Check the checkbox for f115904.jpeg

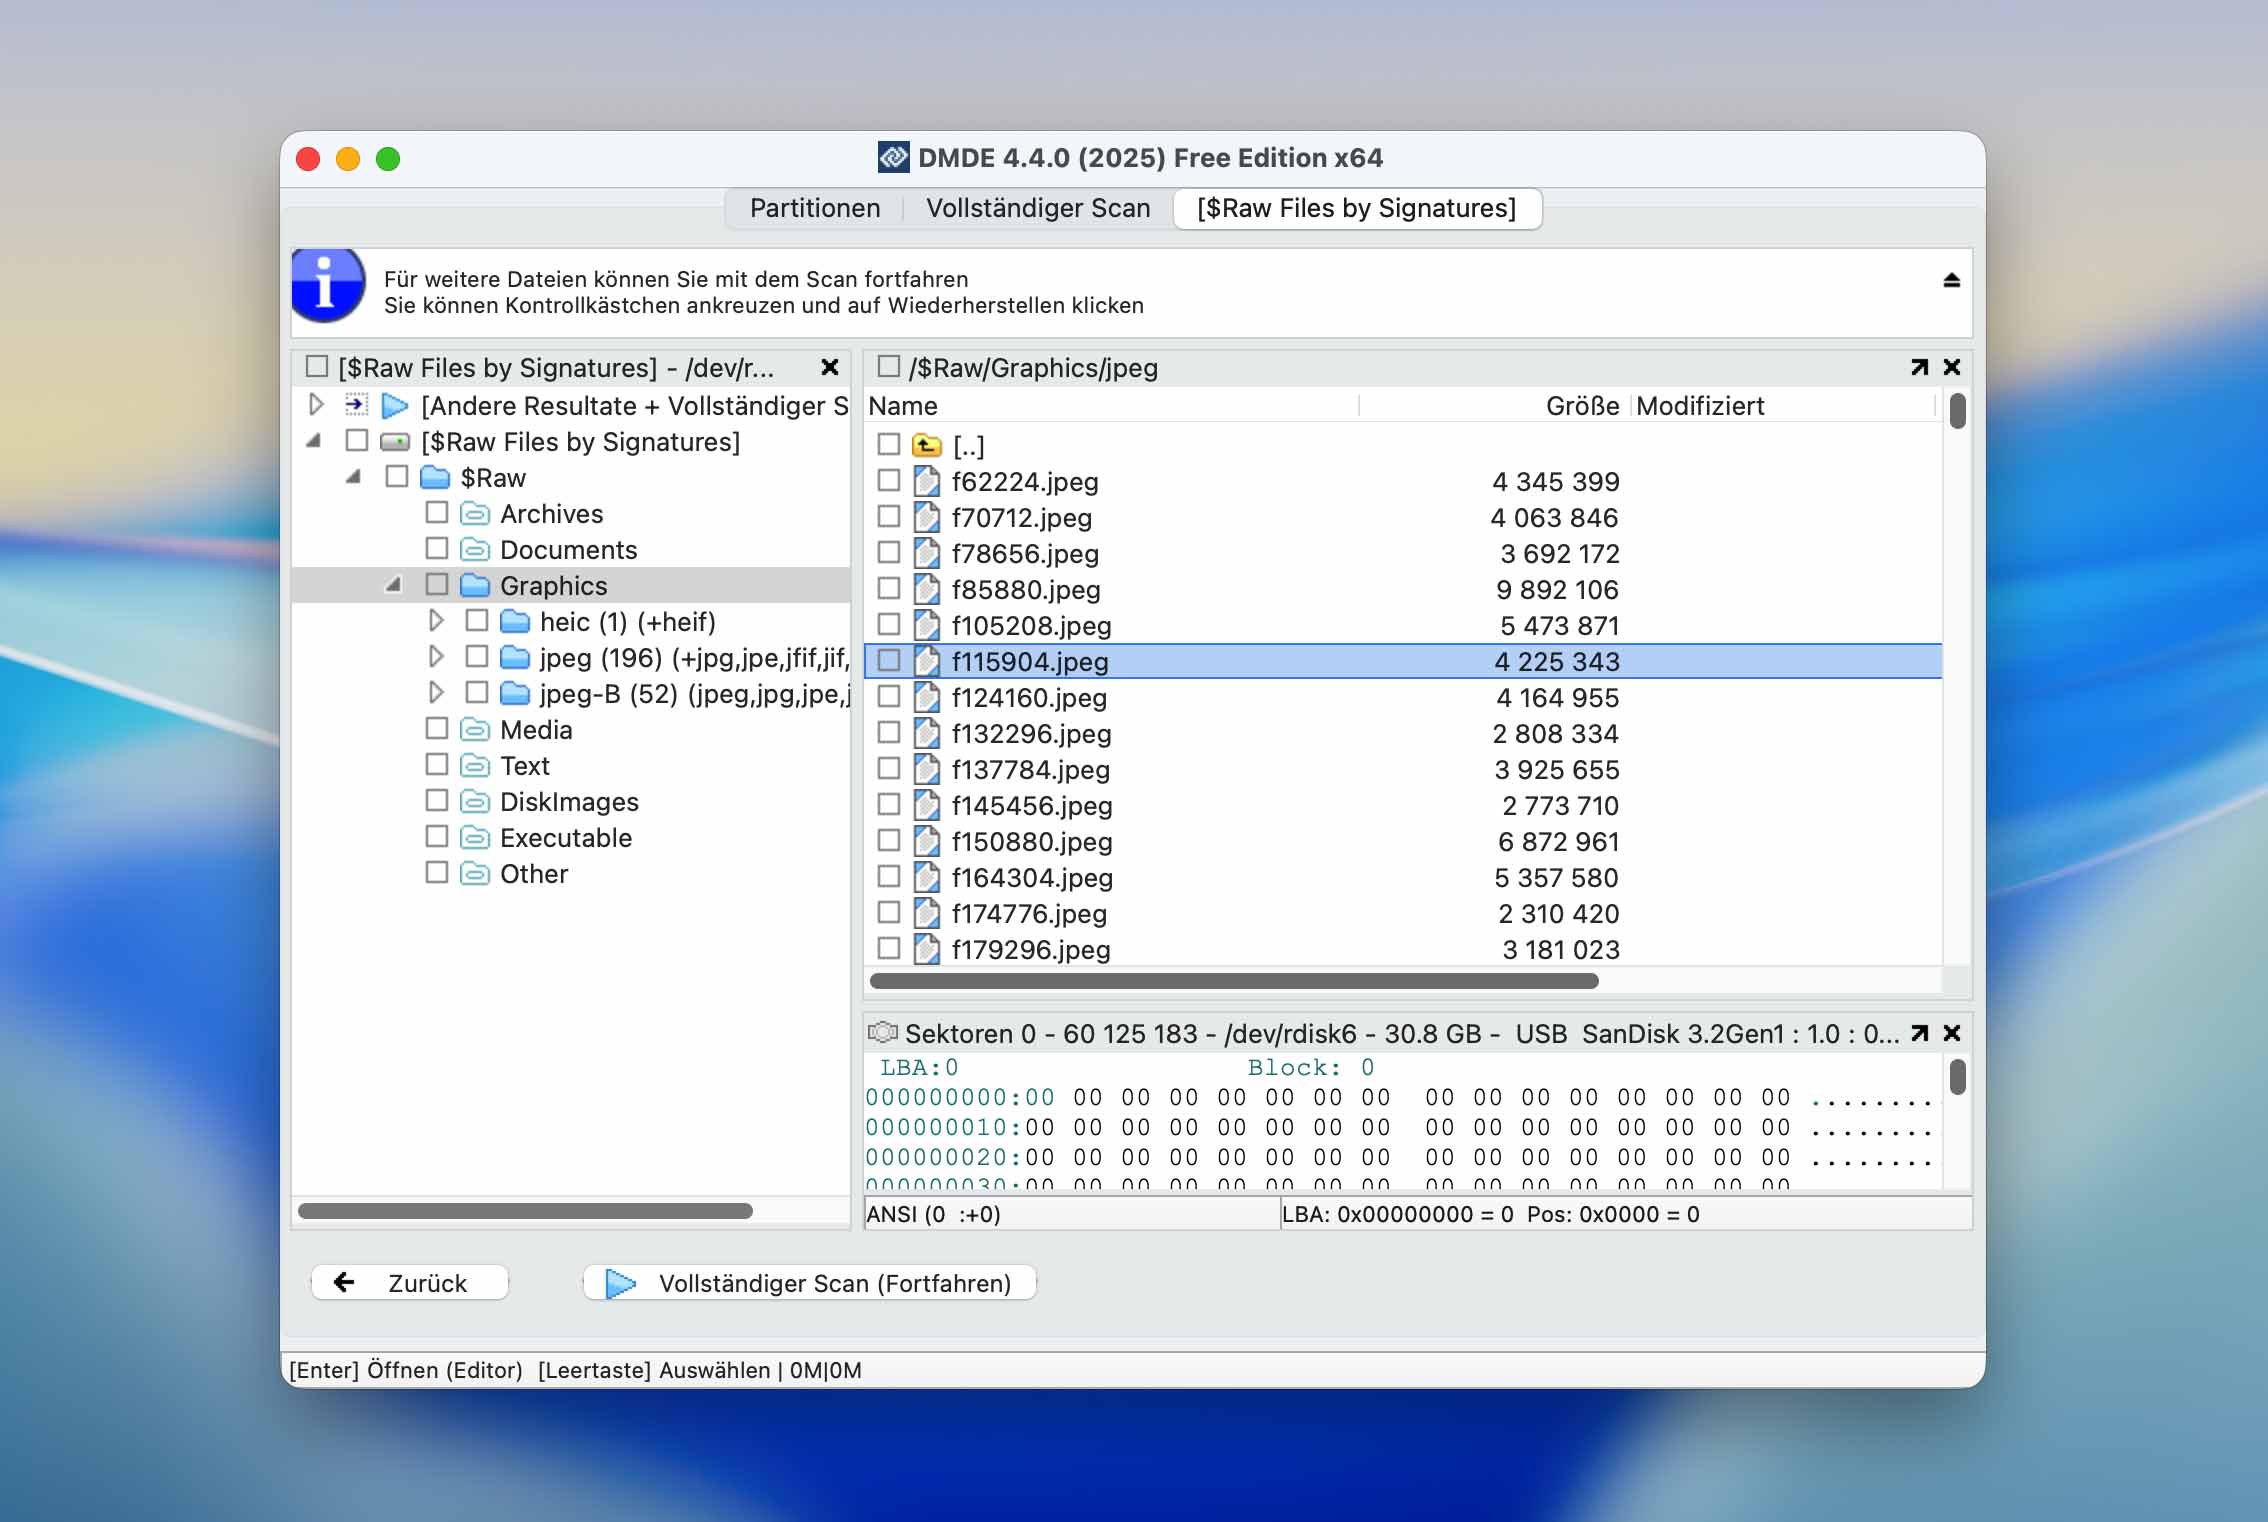click(x=889, y=660)
